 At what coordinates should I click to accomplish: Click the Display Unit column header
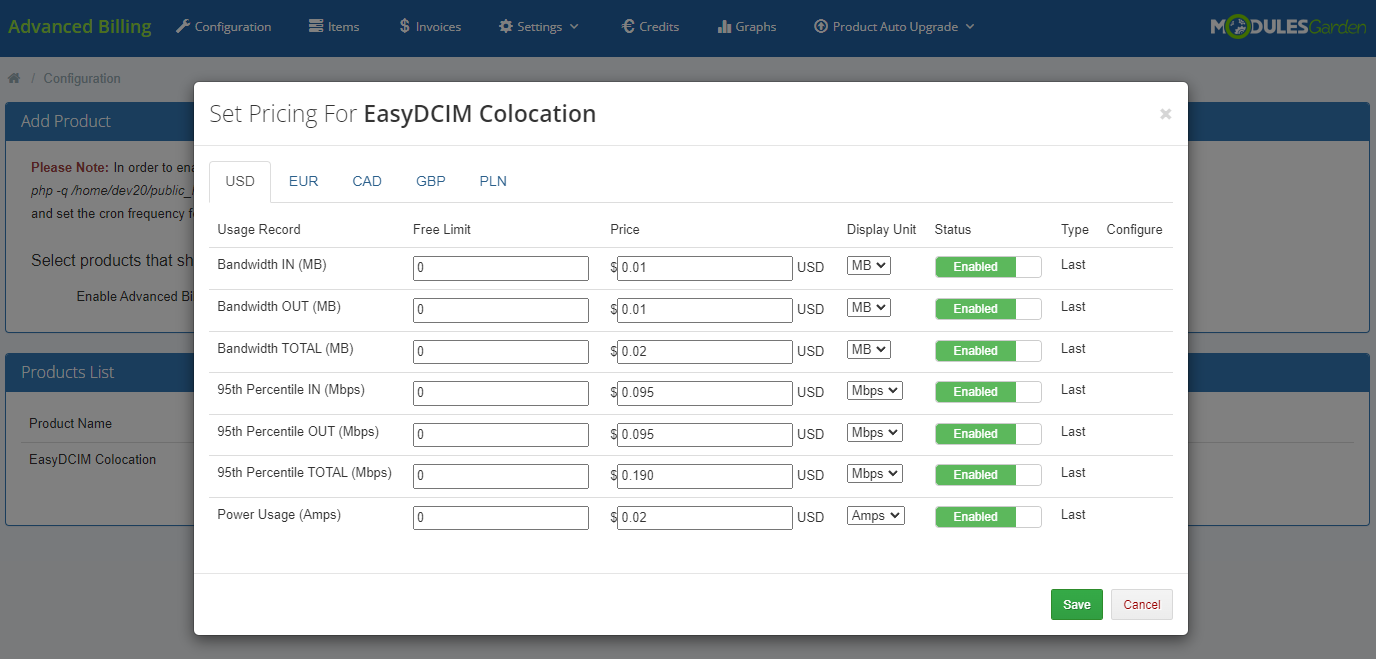(881, 230)
